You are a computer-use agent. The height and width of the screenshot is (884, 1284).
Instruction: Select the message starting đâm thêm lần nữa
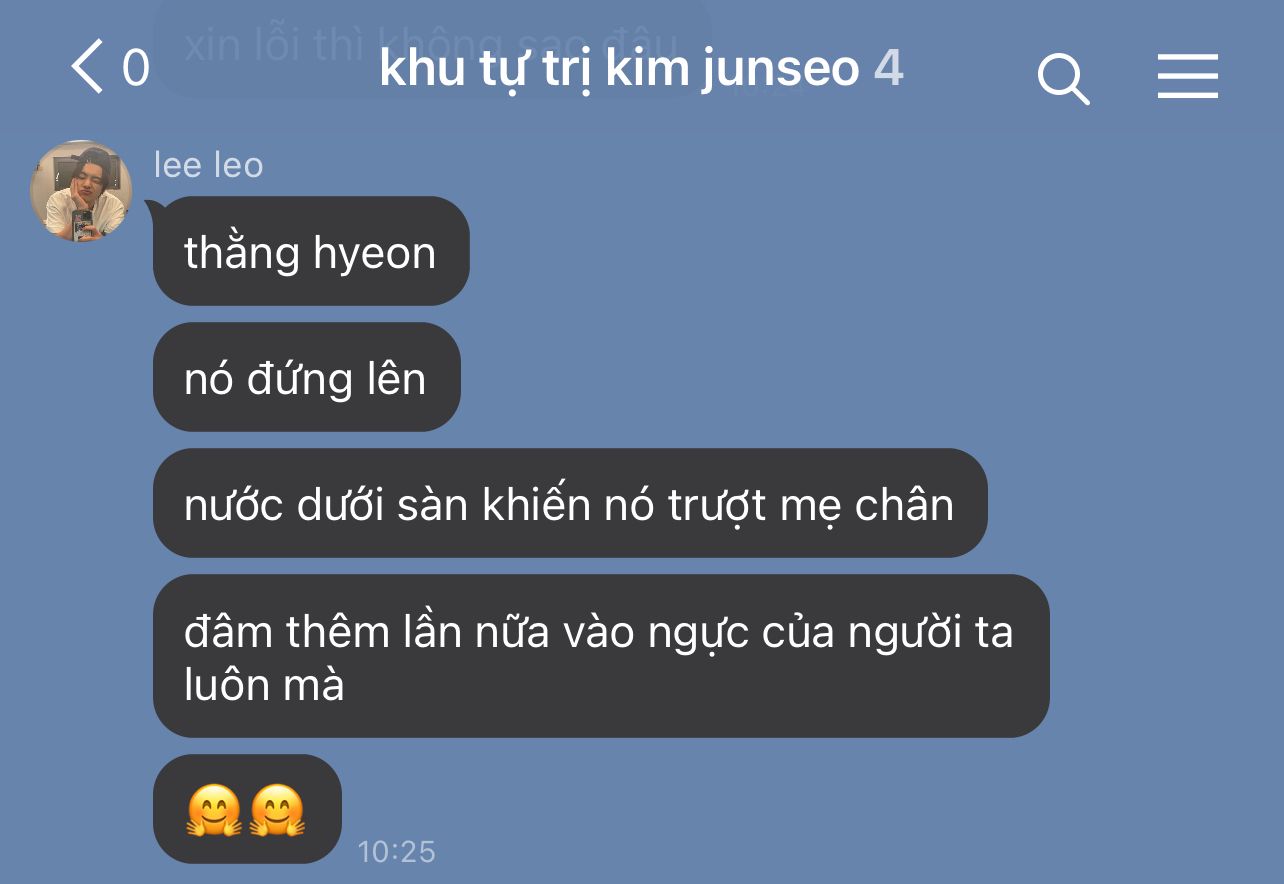pyautogui.click(x=600, y=656)
